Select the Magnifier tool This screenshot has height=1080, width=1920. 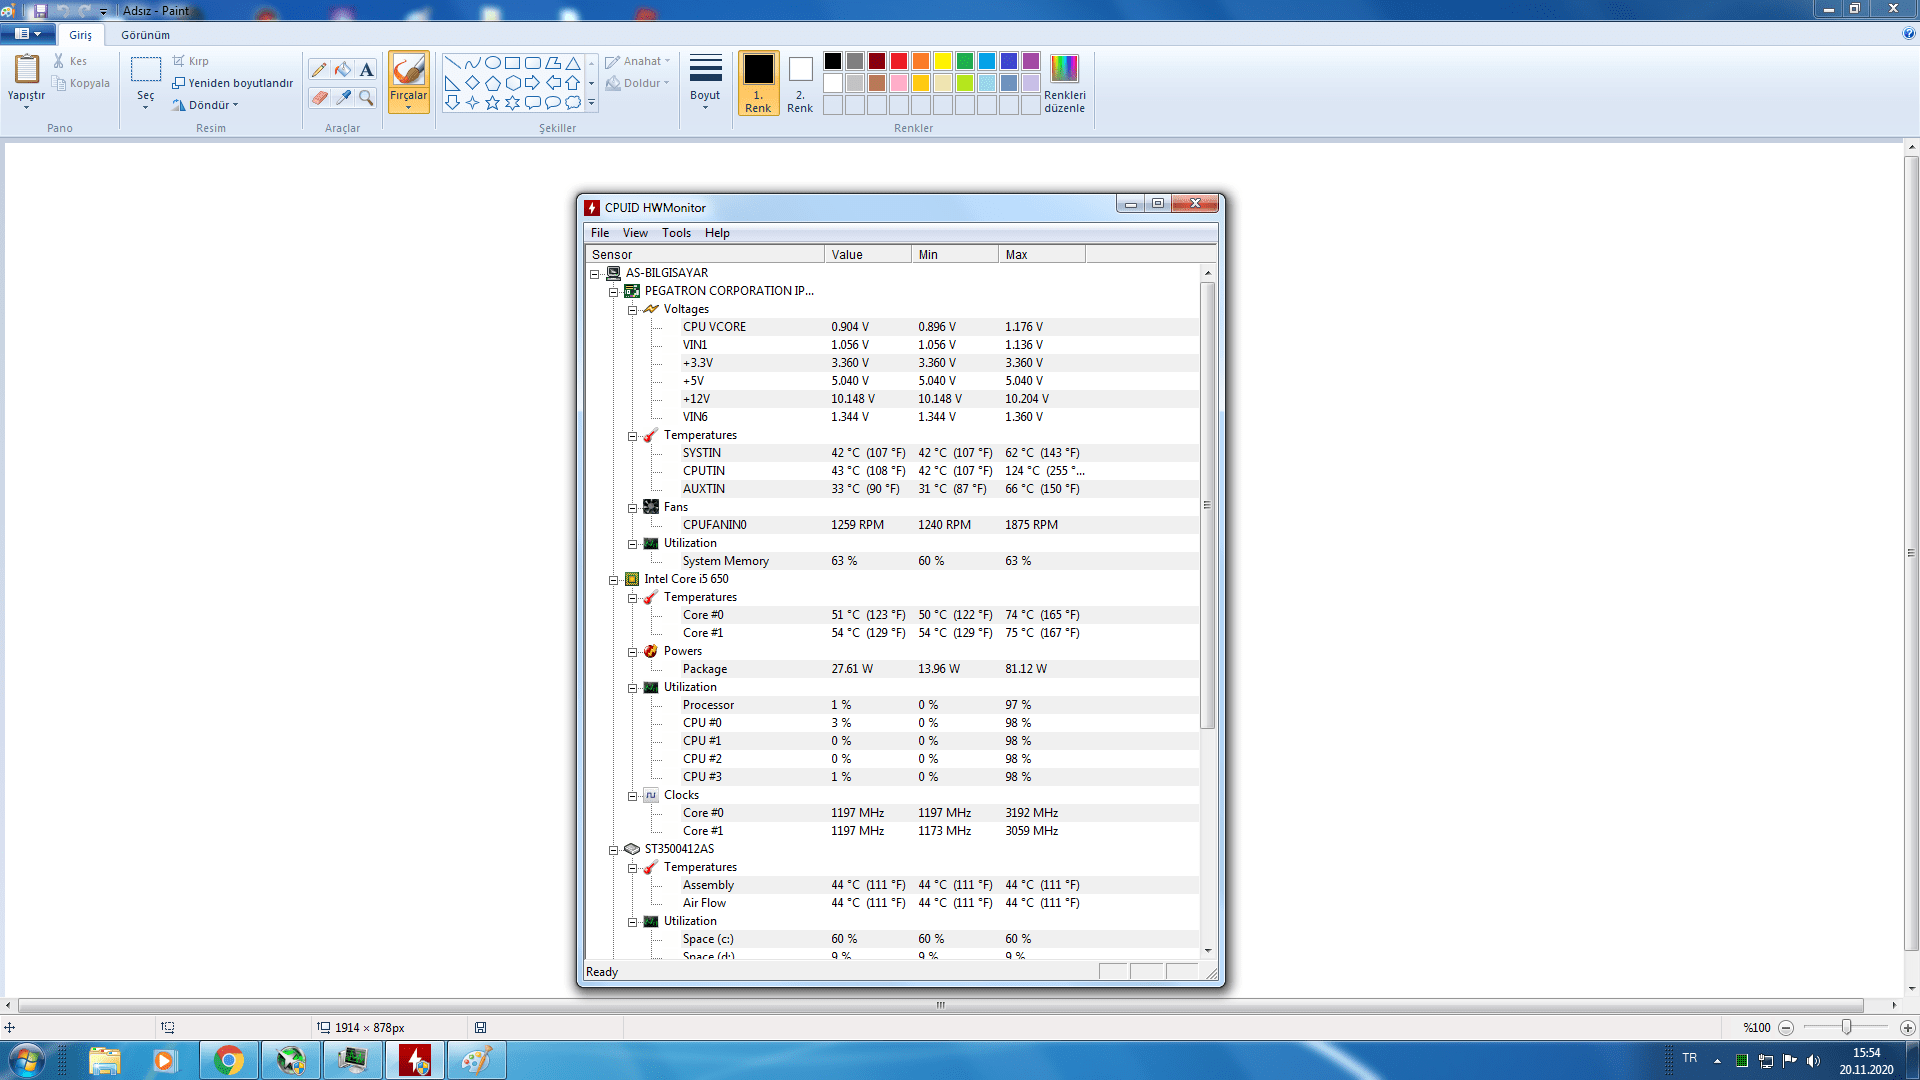click(x=366, y=97)
